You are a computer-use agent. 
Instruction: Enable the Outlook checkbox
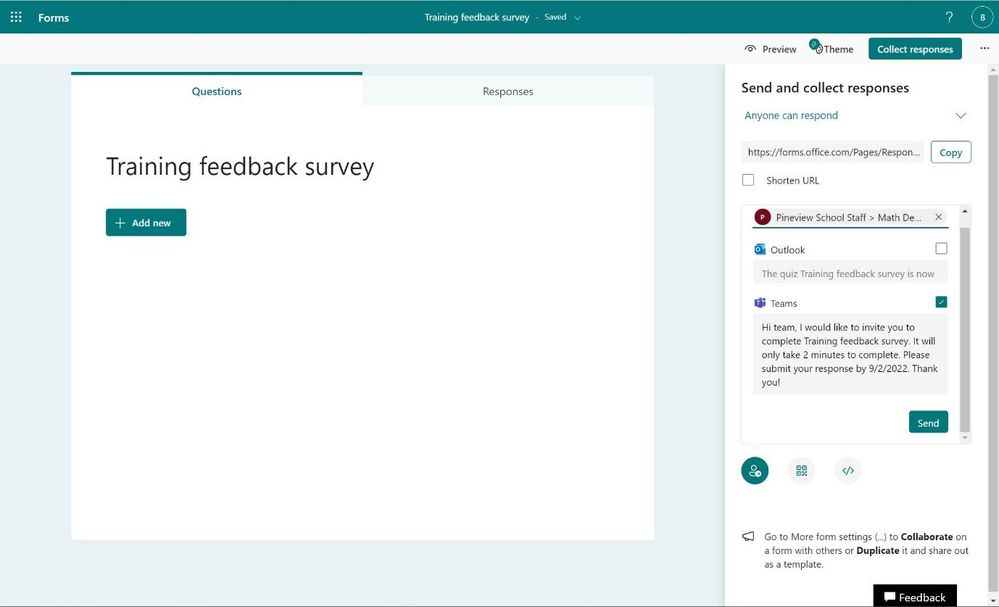(941, 248)
